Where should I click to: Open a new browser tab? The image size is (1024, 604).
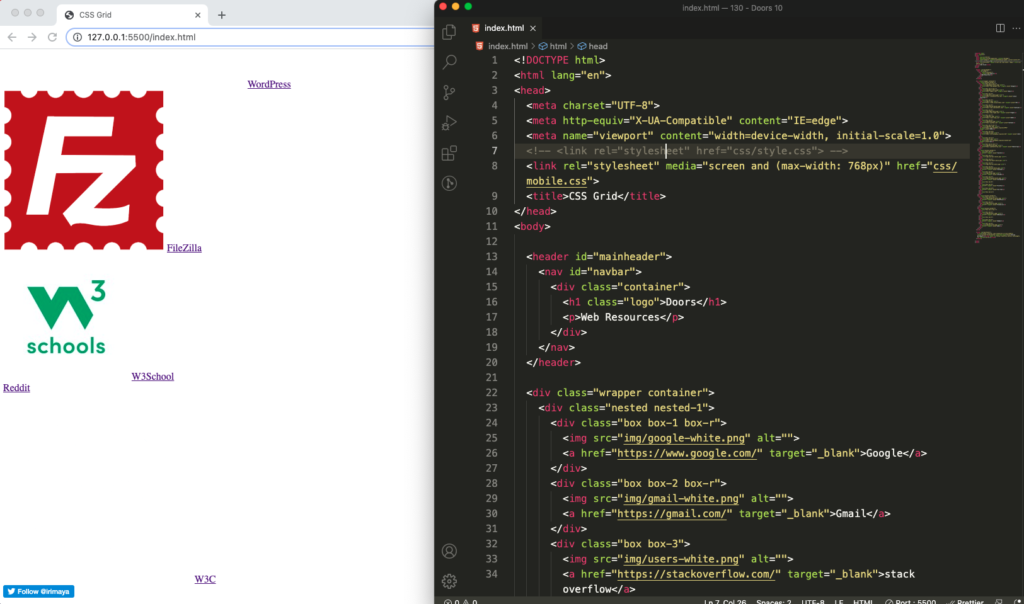click(x=221, y=15)
